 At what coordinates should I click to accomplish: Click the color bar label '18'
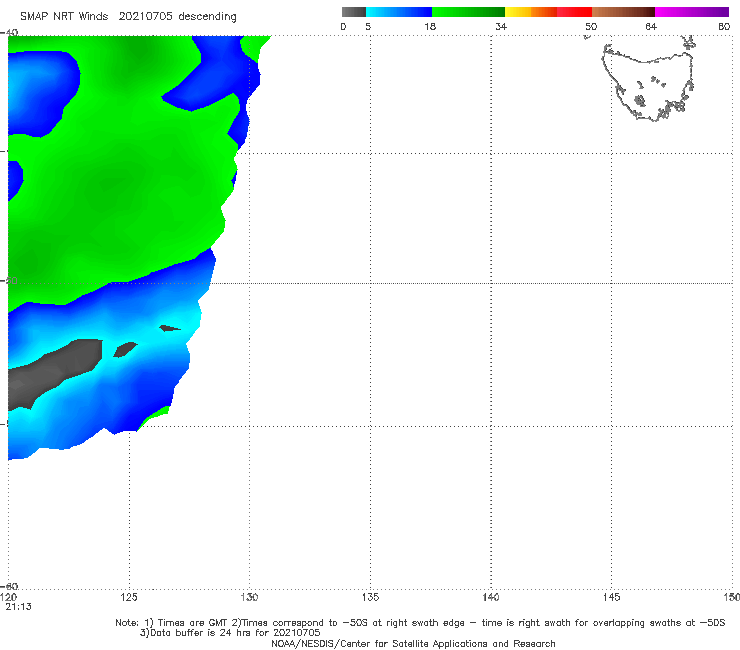pos(430,27)
